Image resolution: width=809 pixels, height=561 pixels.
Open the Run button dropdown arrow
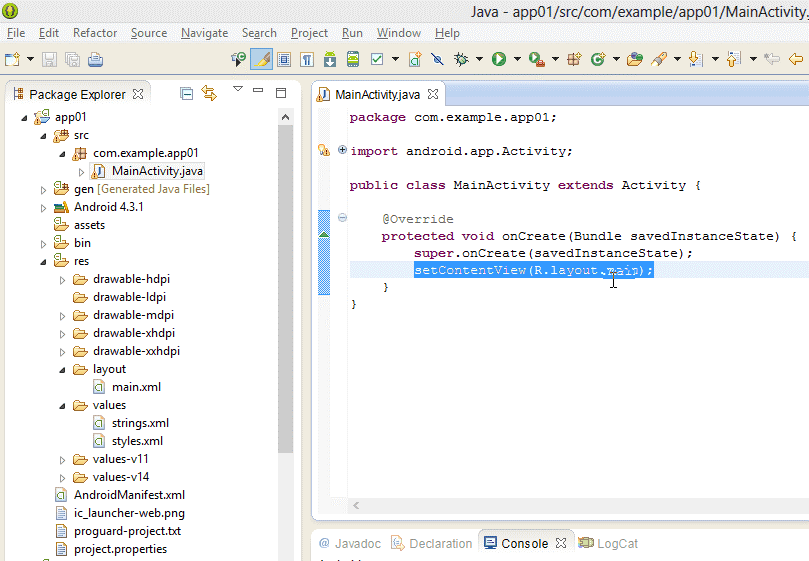516,59
